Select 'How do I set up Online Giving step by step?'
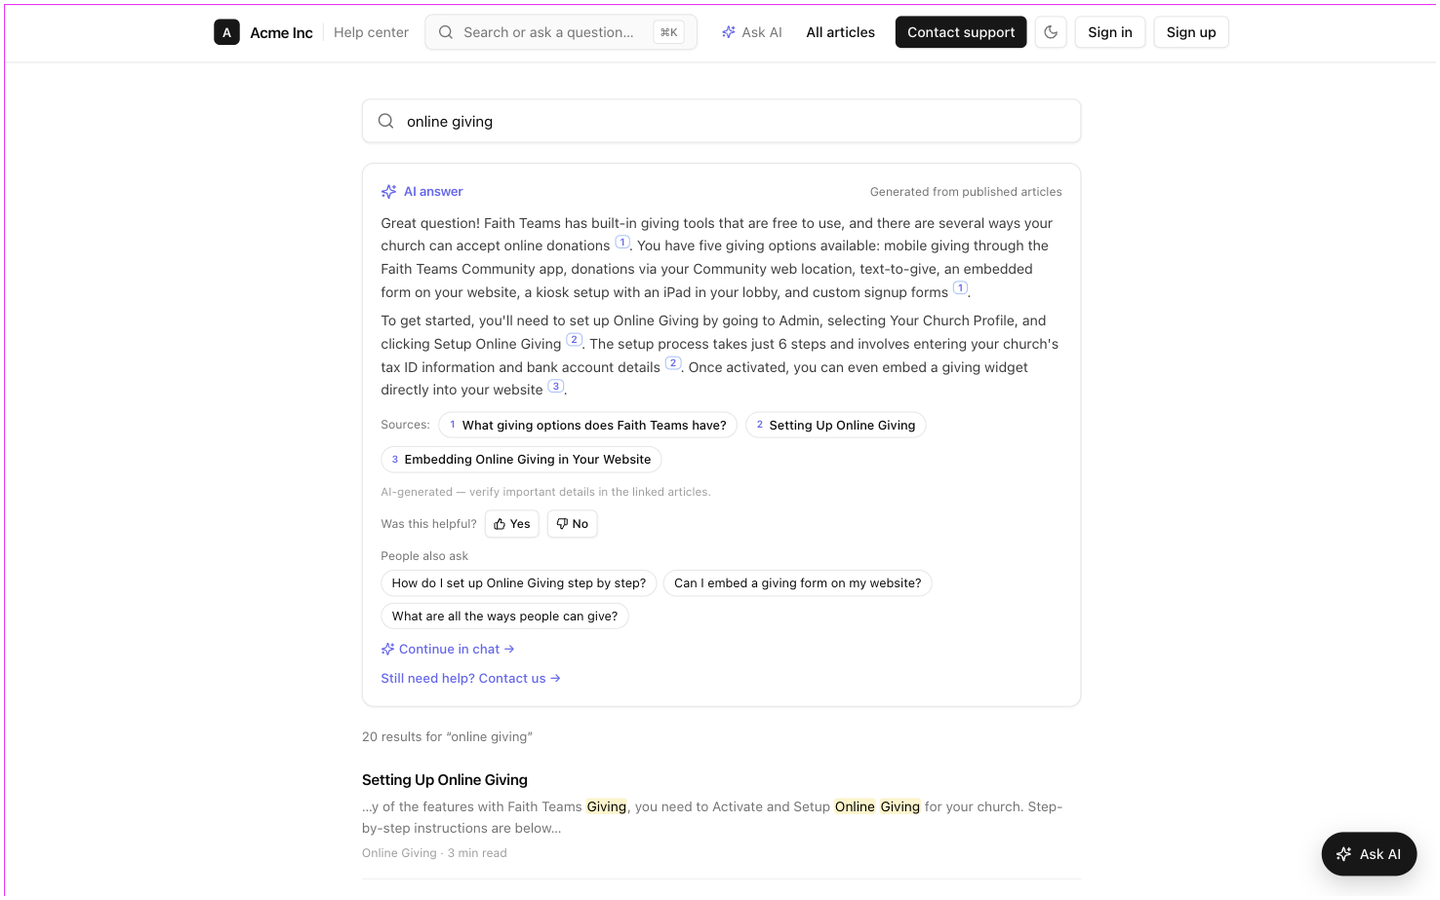The width and height of the screenshot is (1440, 900). tap(519, 583)
